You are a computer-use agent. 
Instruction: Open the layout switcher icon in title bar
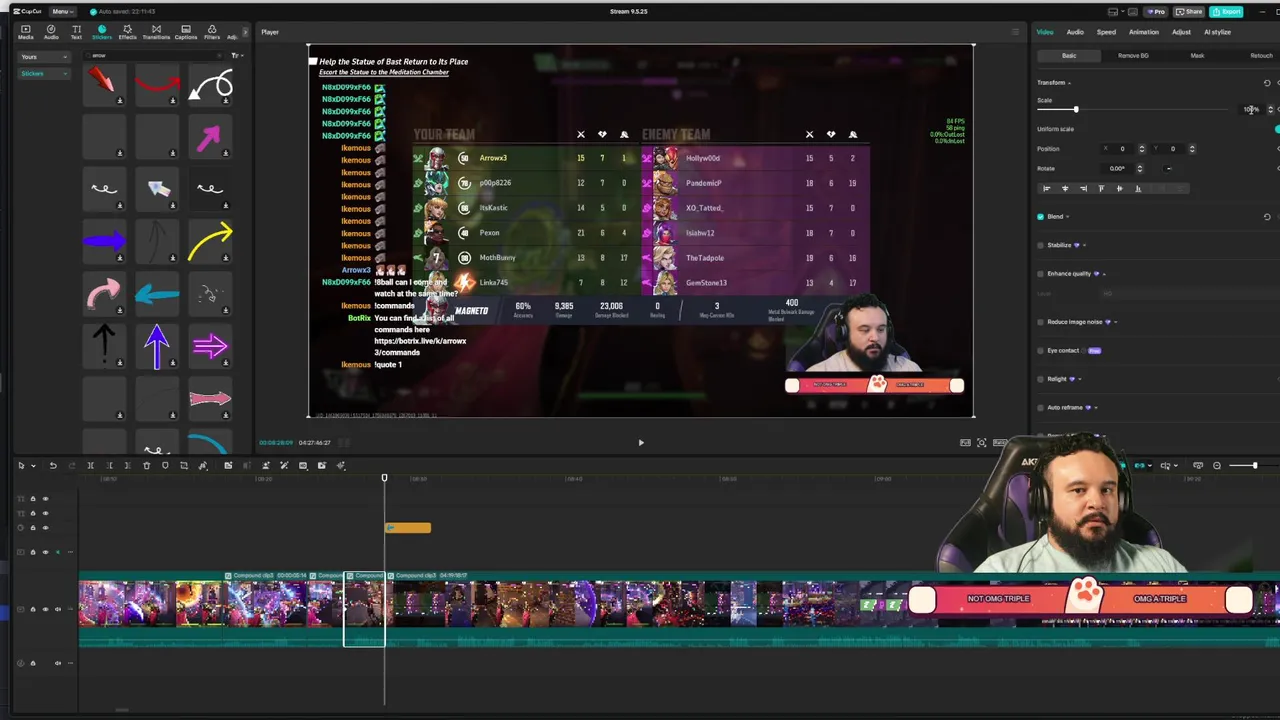(1113, 12)
